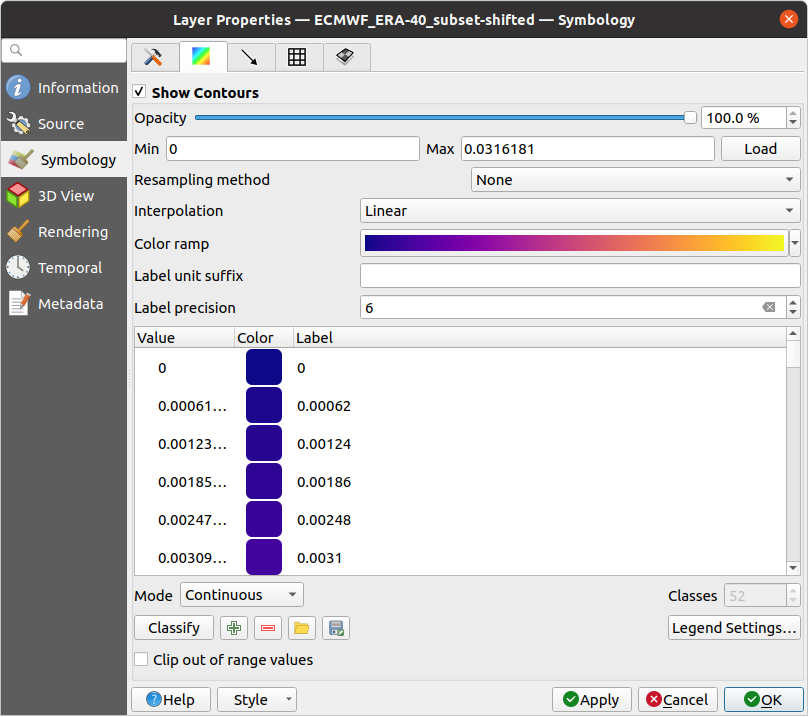
Task: Open the Mode dropdown showing Continuous
Action: coord(242,595)
